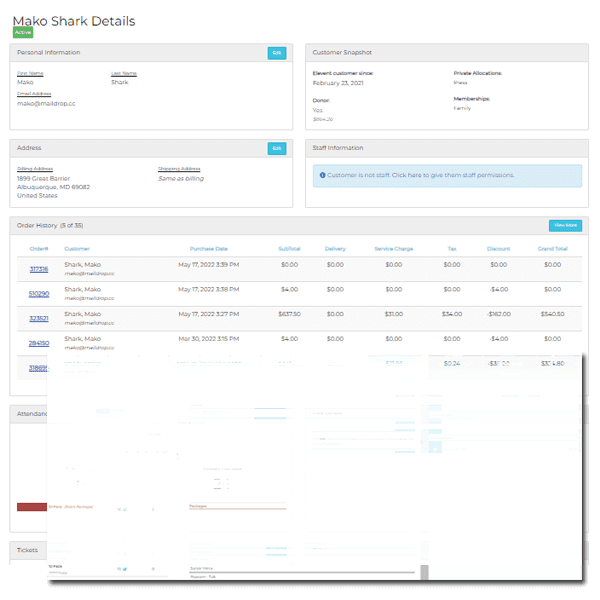Click the $637.50 subtotal cell
The width and height of the screenshot is (600, 600).
pos(289,314)
